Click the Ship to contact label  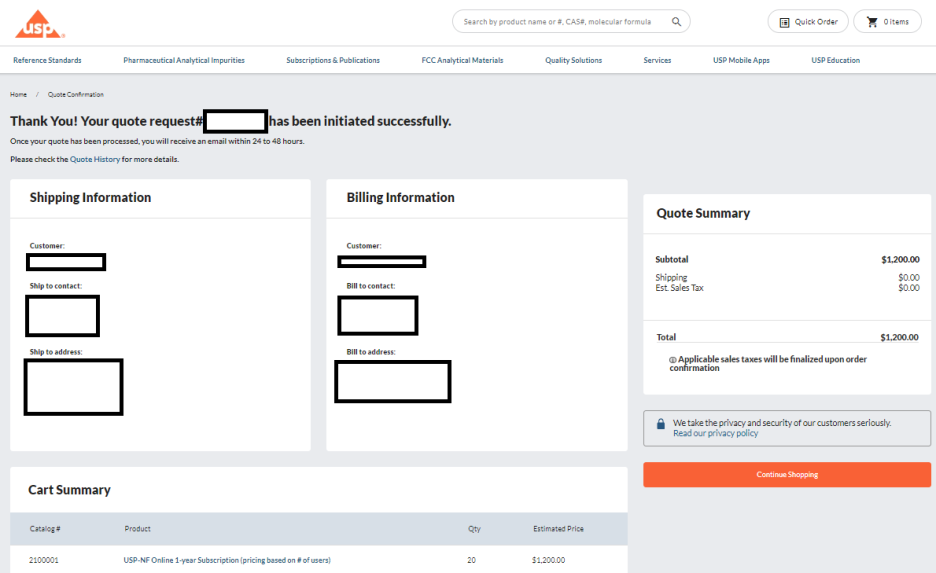click(56, 286)
